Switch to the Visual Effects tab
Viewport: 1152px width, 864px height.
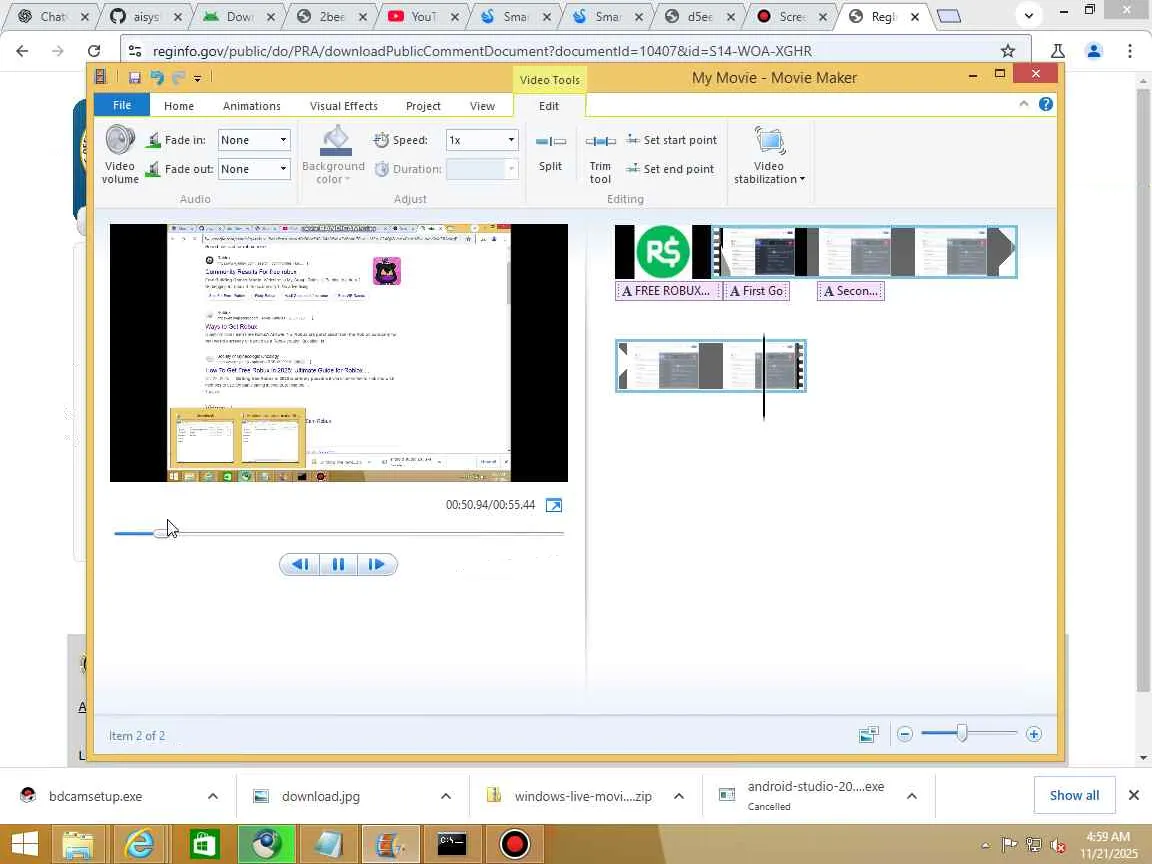click(344, 106)
